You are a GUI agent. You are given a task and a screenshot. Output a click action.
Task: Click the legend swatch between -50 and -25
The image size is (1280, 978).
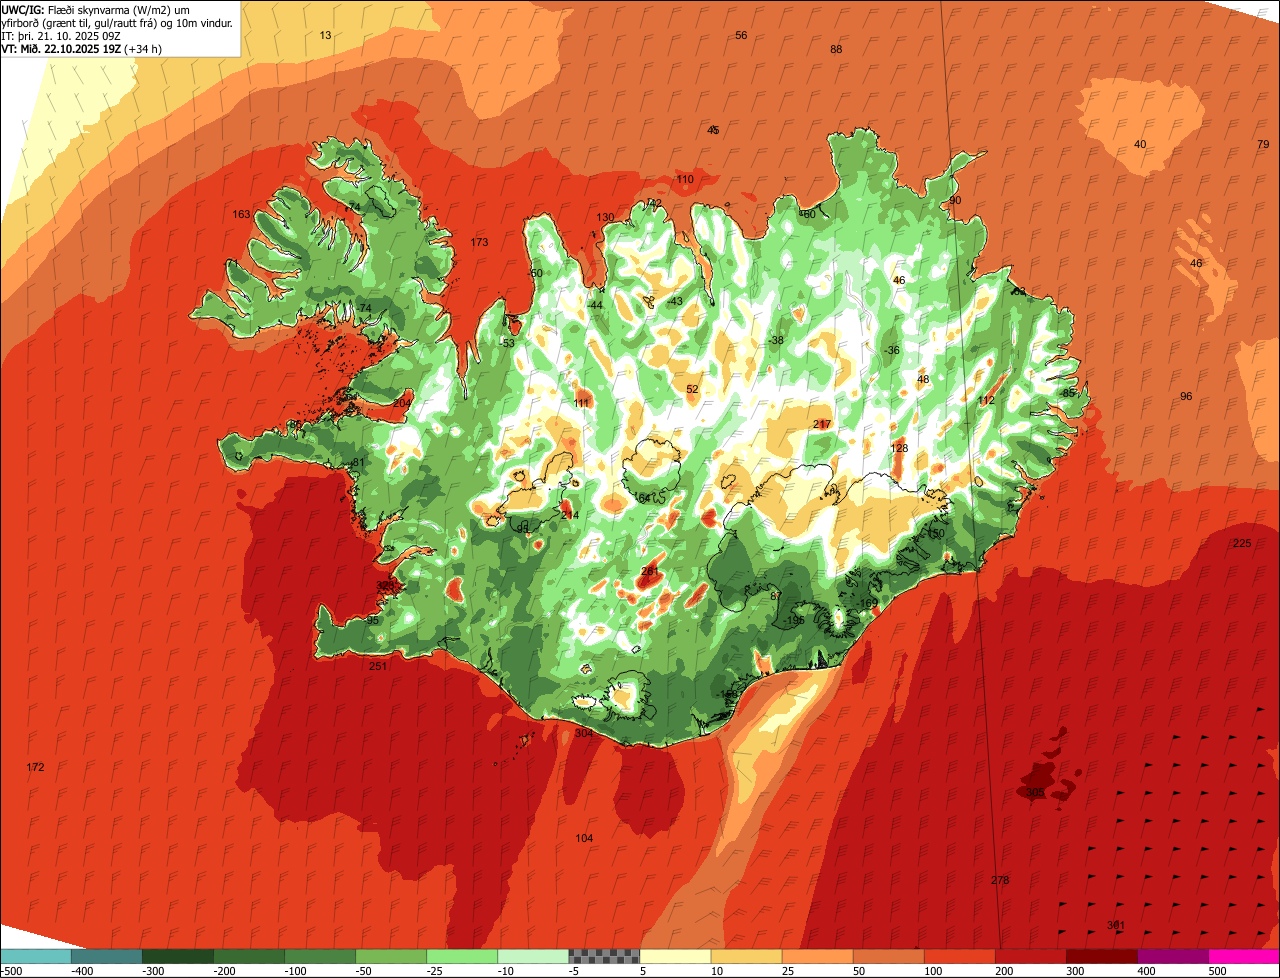[390, 956]
